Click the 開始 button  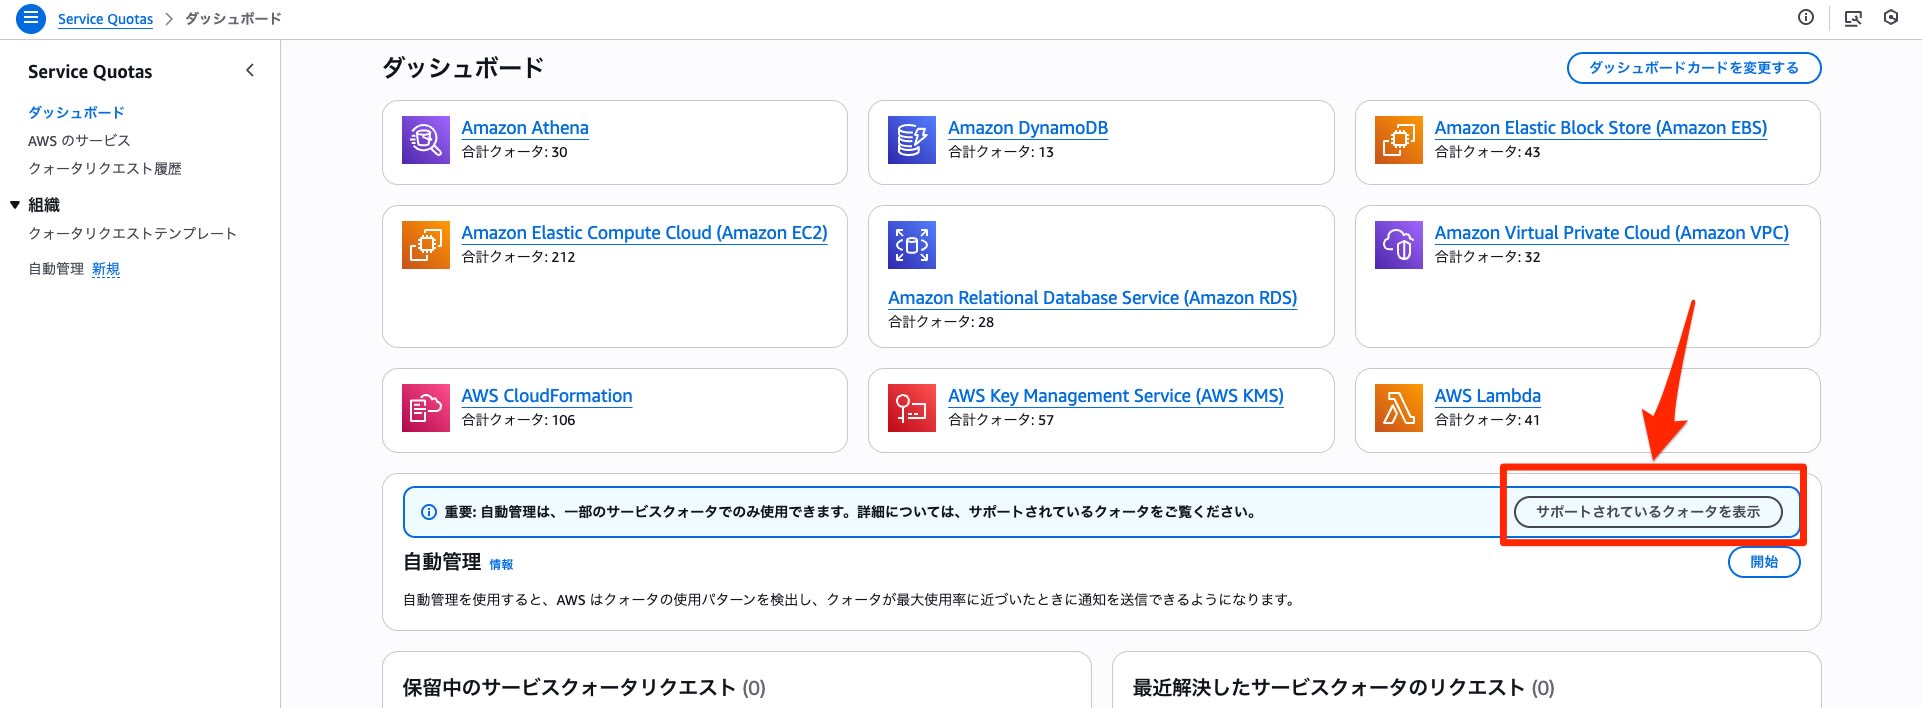click(1764, 562)
